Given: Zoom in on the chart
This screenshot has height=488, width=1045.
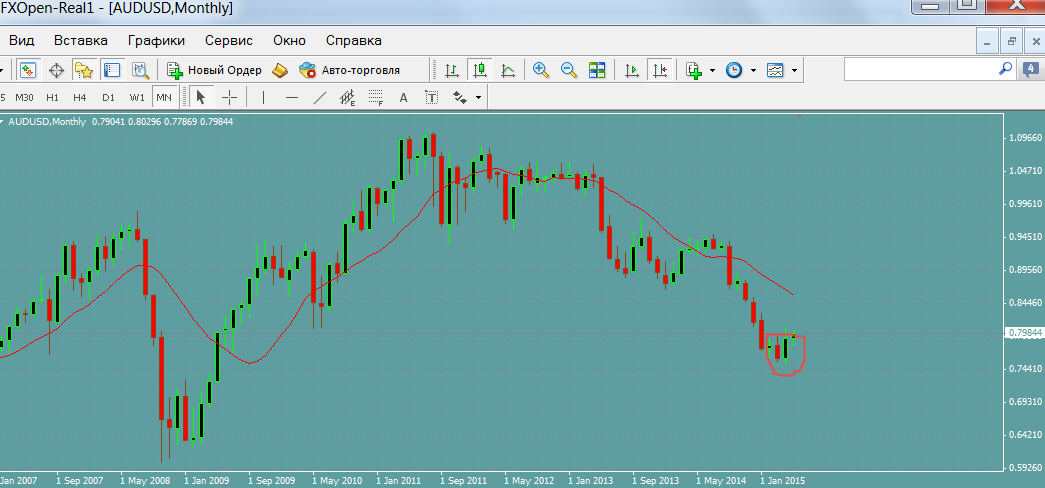Looking at the screenshot, I should (x=541, y=70).
